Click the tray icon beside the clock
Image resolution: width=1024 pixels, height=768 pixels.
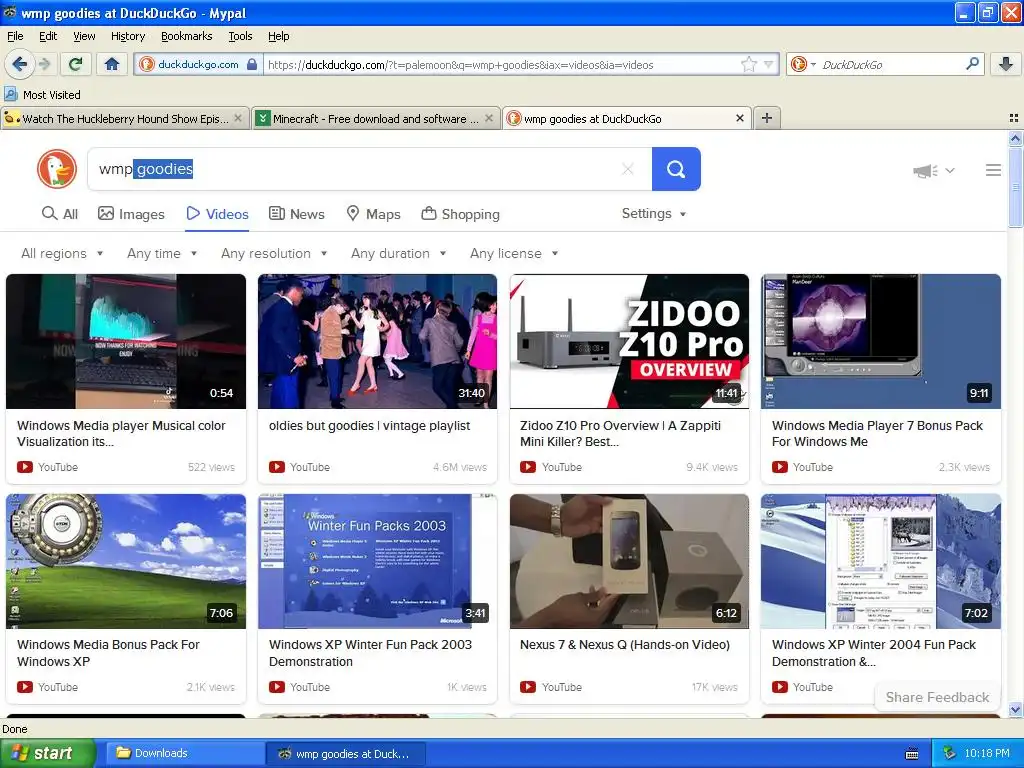(x=949, y=753)
